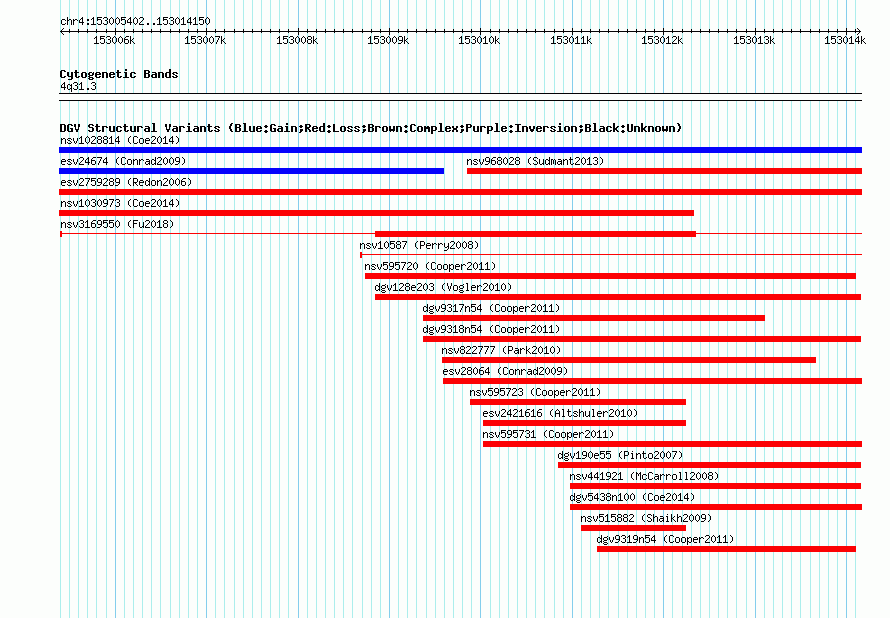Click the 153006k ruler tick label
Screen dimensions: 890x618
pyautogui.click(x=114, y=40)
